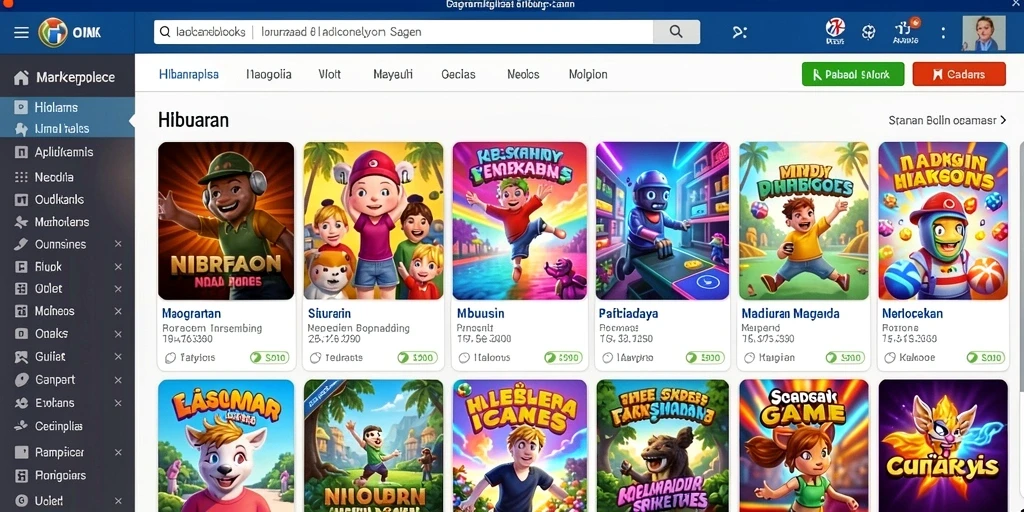
Task: Expand Stanan Bolin ocamasr arrow
Action: pos(1003,120)
